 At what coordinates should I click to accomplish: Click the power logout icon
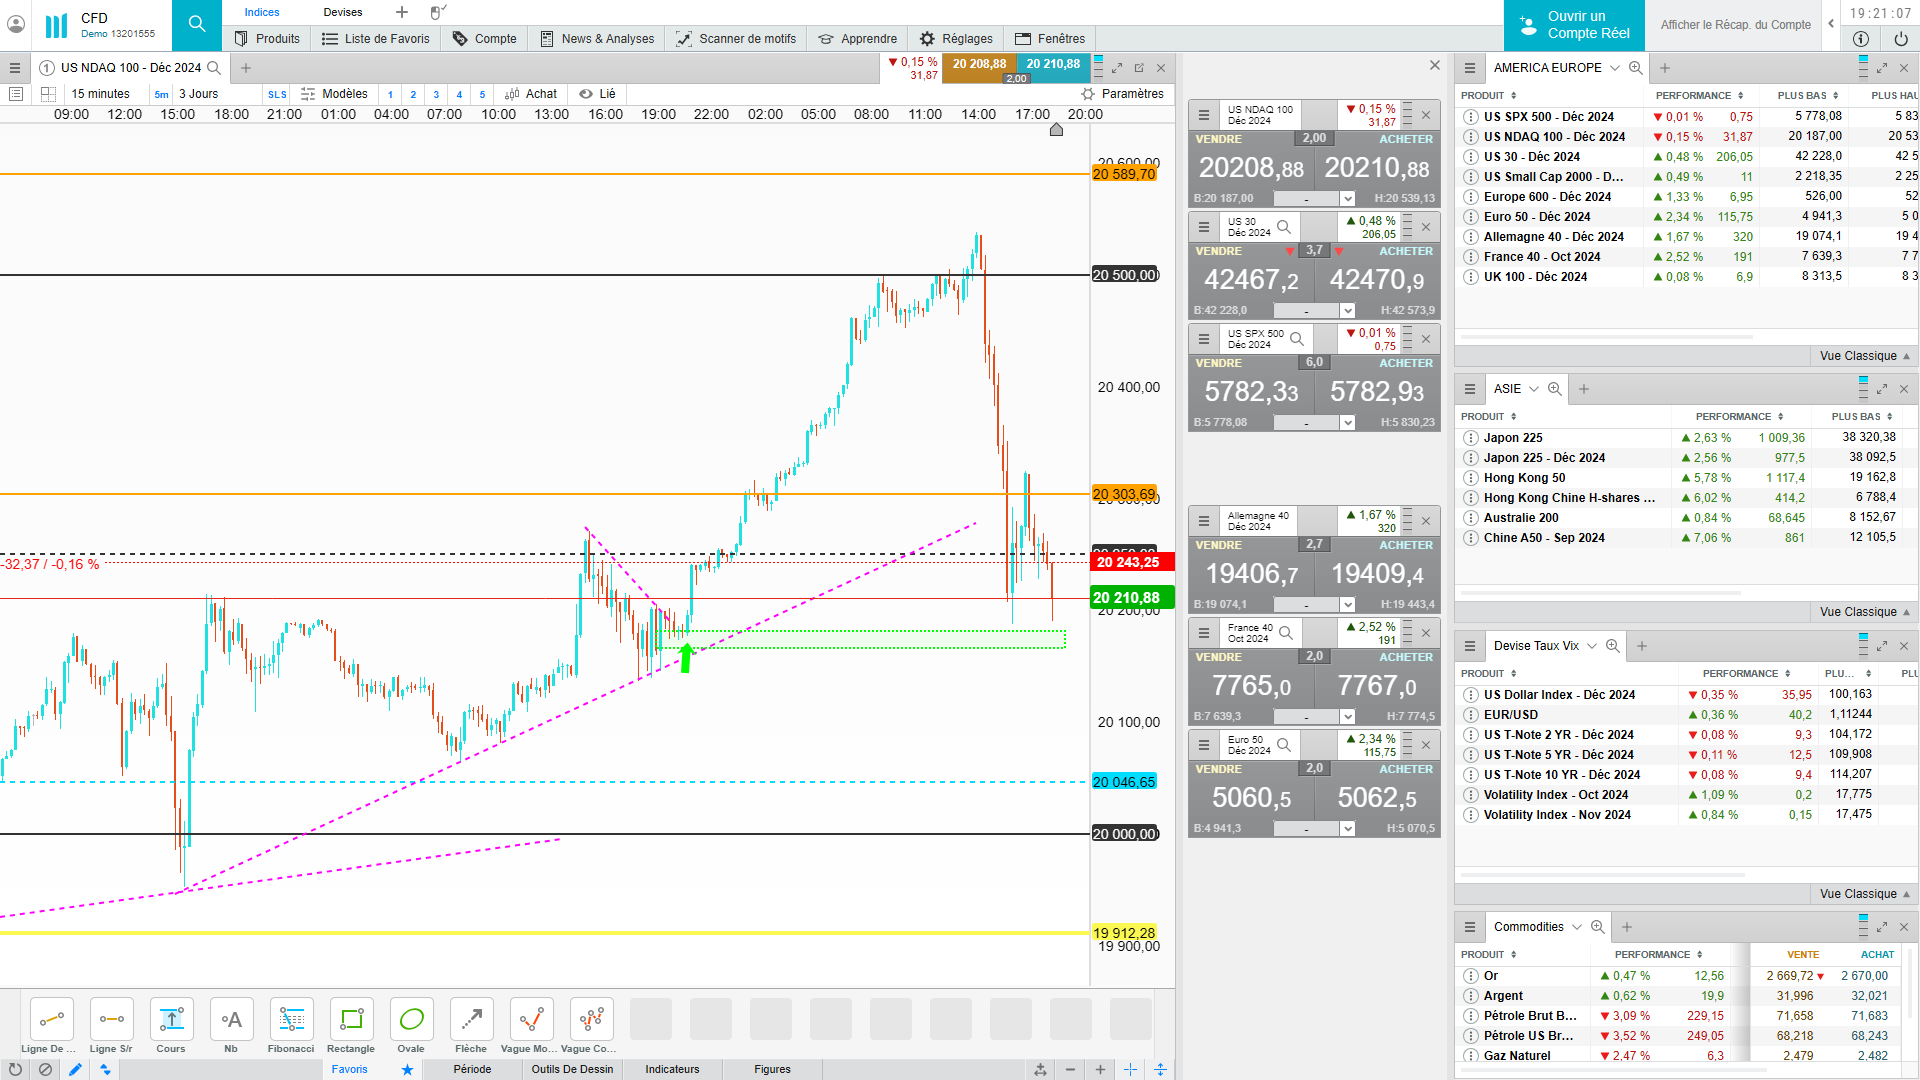click(1901, 39)
